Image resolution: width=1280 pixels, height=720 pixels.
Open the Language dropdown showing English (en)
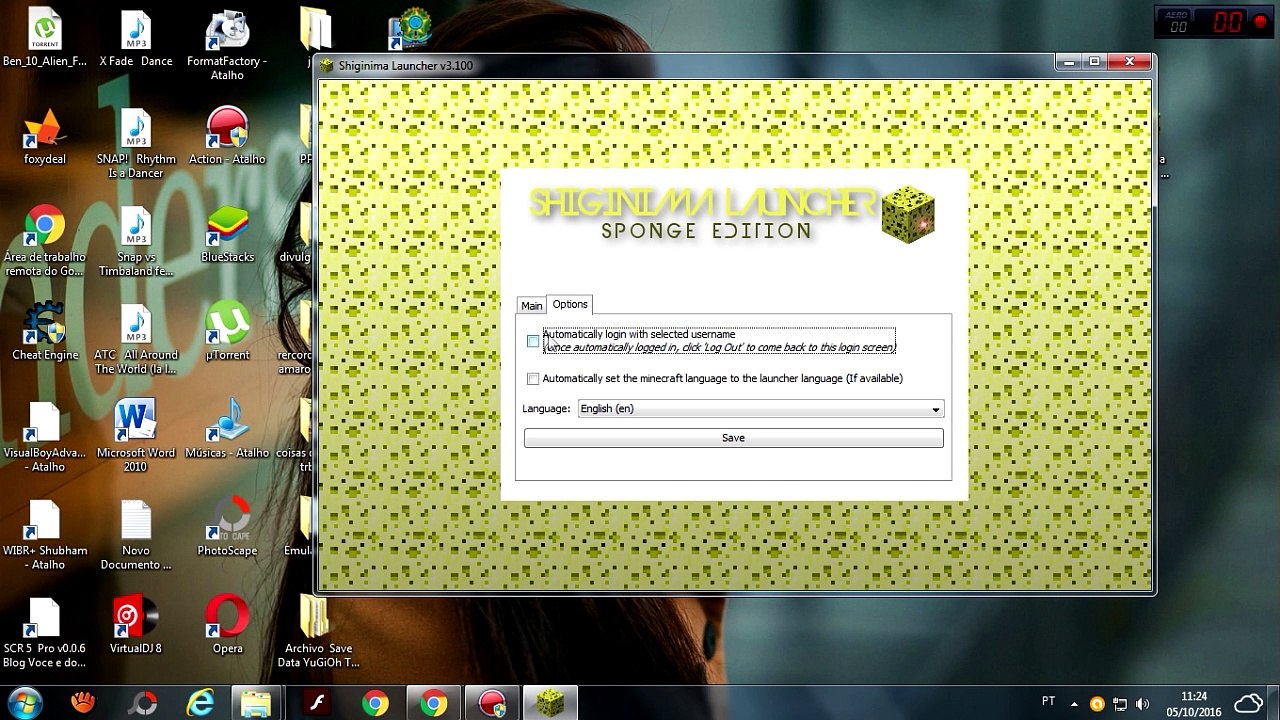pyautogui.click(x=760, y=409)
